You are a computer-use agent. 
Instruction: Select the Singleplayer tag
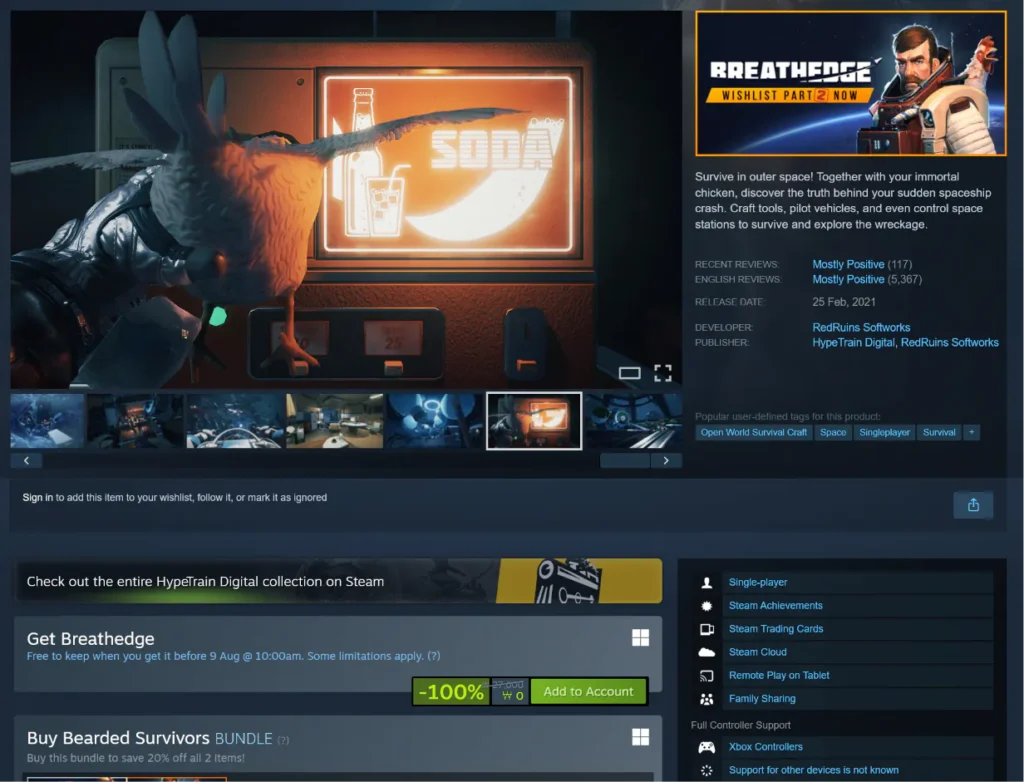pyautogui.click(x=884, y=432)
